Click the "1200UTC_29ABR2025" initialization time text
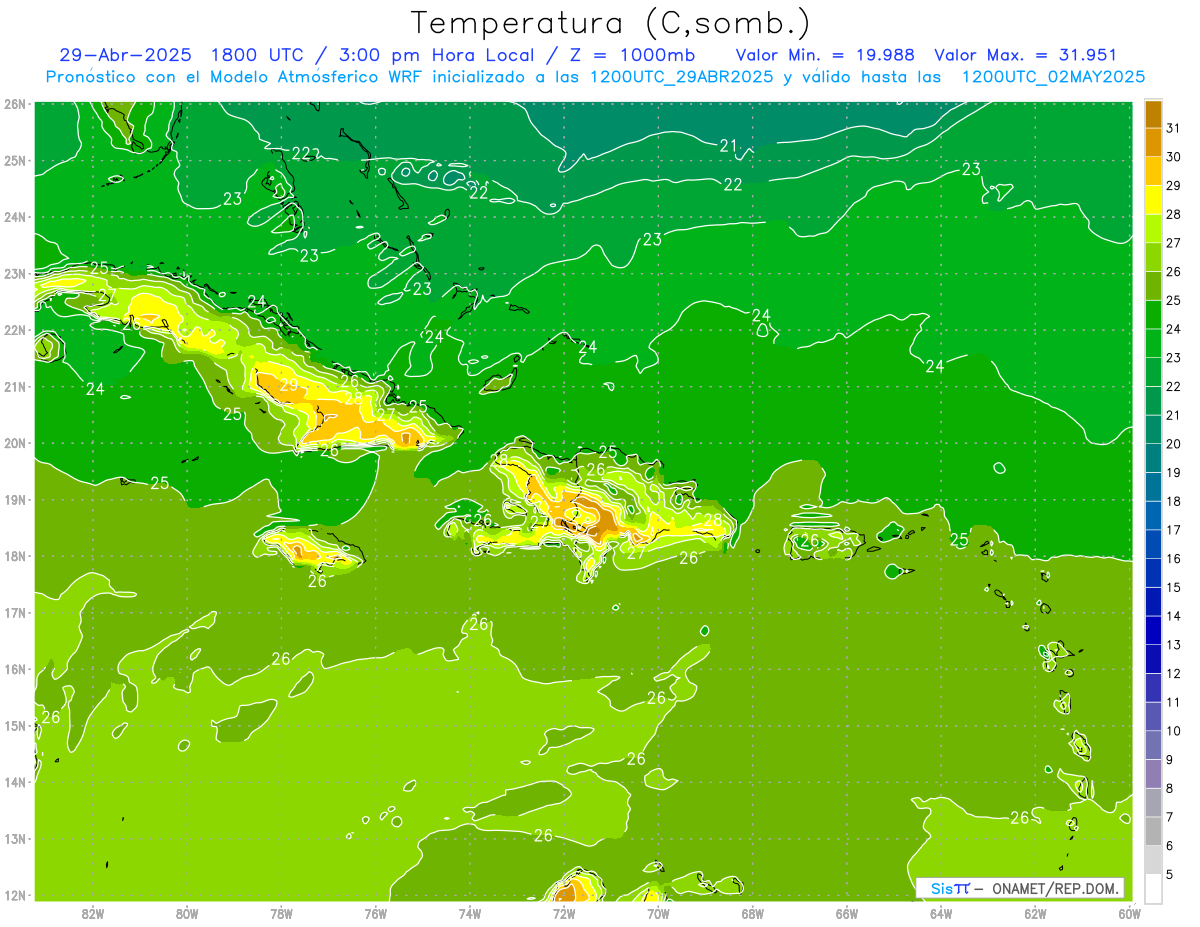 (x=680, y=76)
